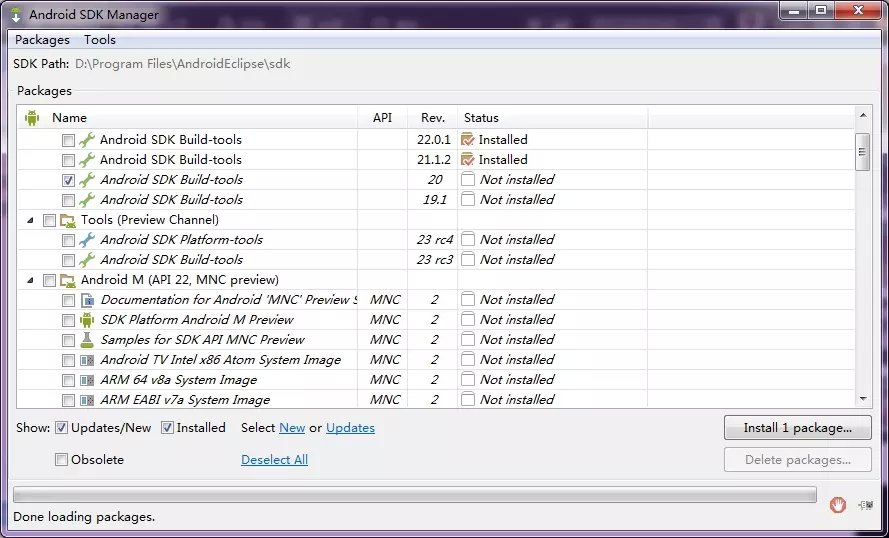Click the package list scrollbar down arrow
This screenshot has width=889, height=538.
pyautogui.click(x=863, y=399)
